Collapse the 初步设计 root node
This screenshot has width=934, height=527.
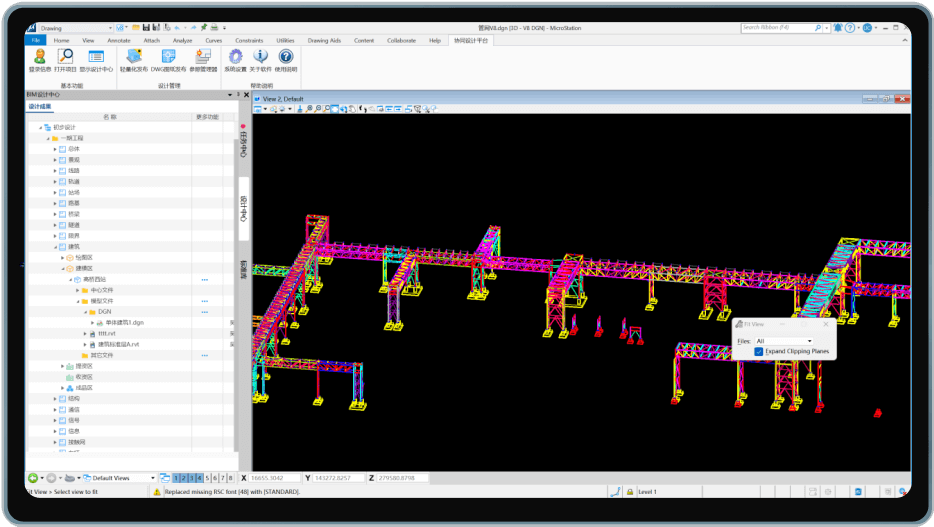tap(41, 127)
